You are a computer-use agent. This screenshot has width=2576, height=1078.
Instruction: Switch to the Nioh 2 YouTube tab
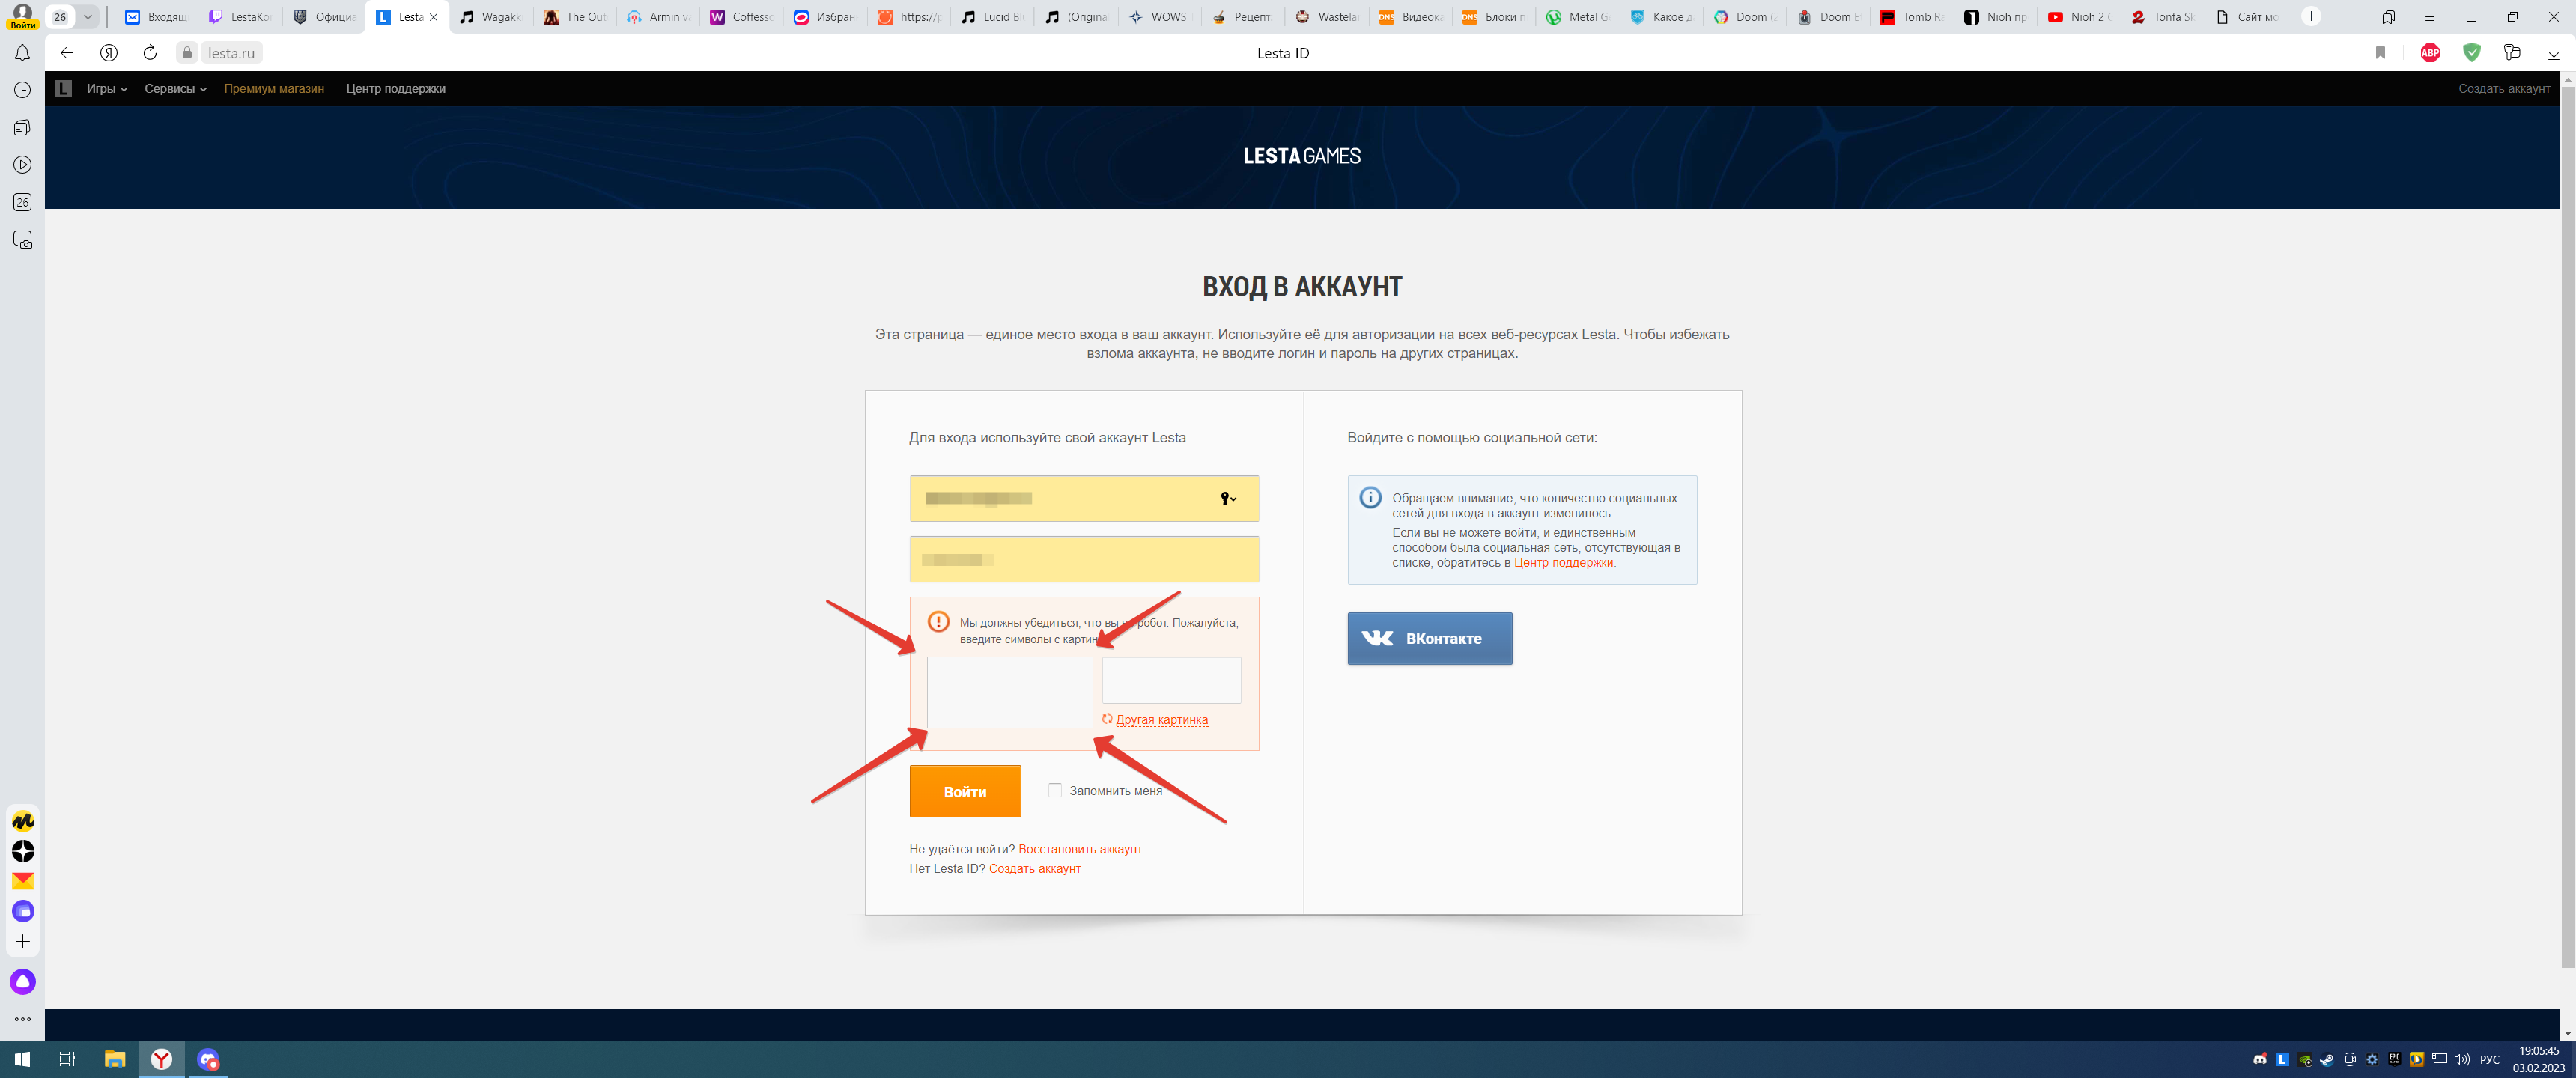point(2080,17)
